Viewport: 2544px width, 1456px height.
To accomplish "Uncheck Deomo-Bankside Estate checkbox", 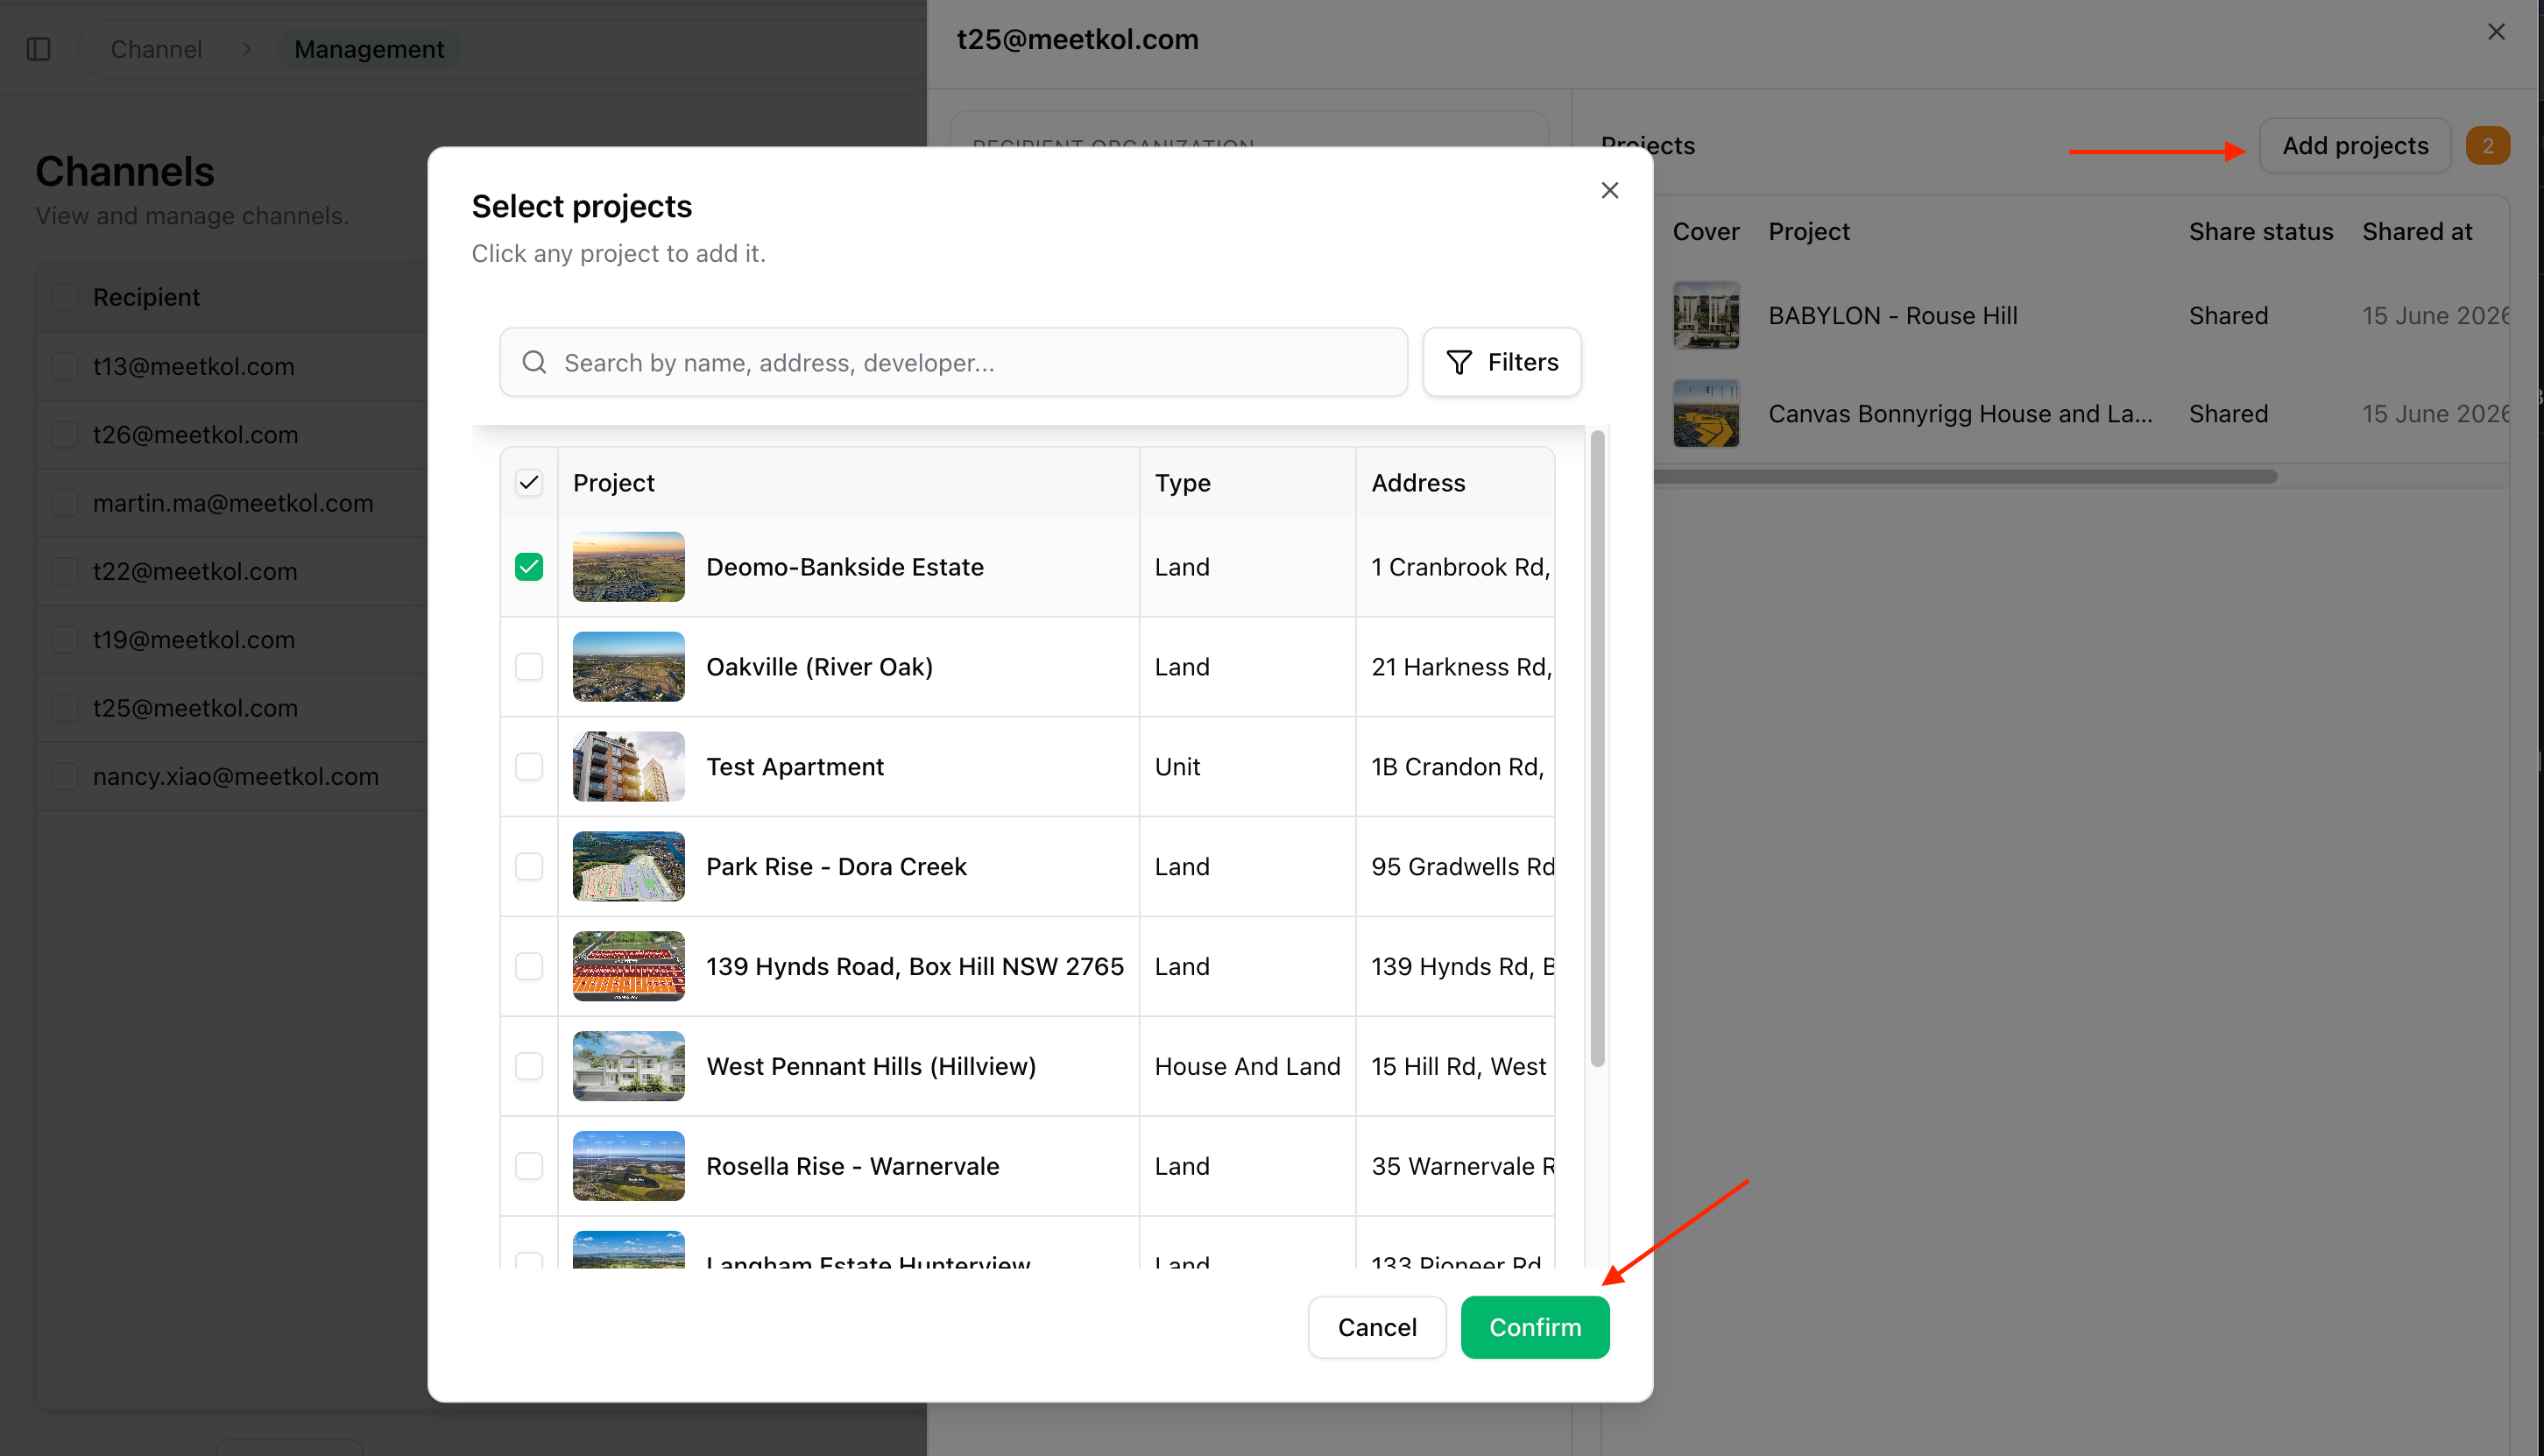I will tap(529, 567).
